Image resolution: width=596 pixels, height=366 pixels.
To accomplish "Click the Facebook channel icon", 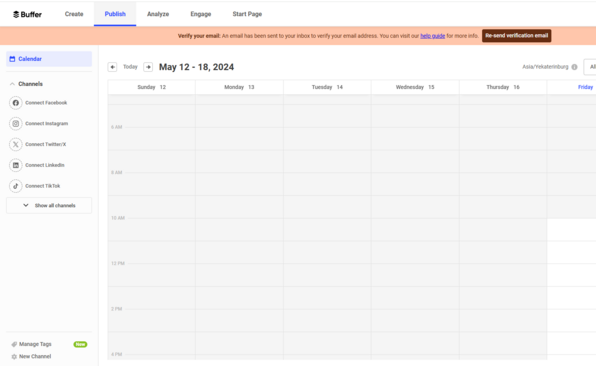I will 16,103.
